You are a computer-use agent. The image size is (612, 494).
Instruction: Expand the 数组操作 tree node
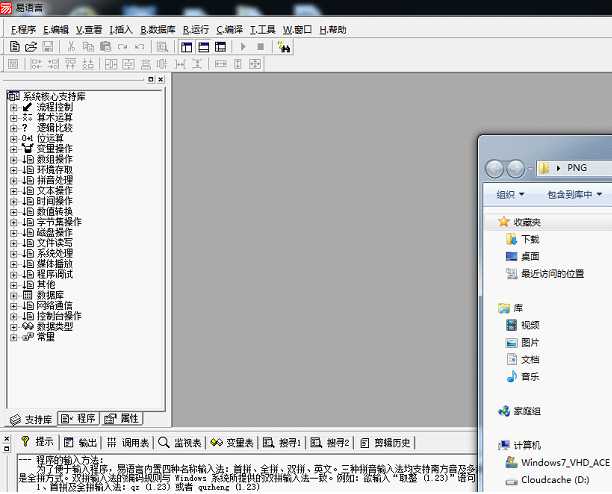(x=13, y=160)
